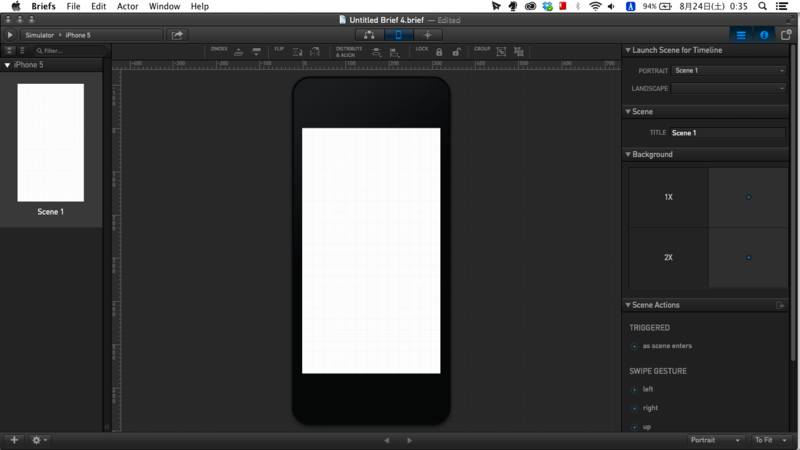Collapse Launch Scene for Timeline section
800x450 pixels.
pos(628,50)
